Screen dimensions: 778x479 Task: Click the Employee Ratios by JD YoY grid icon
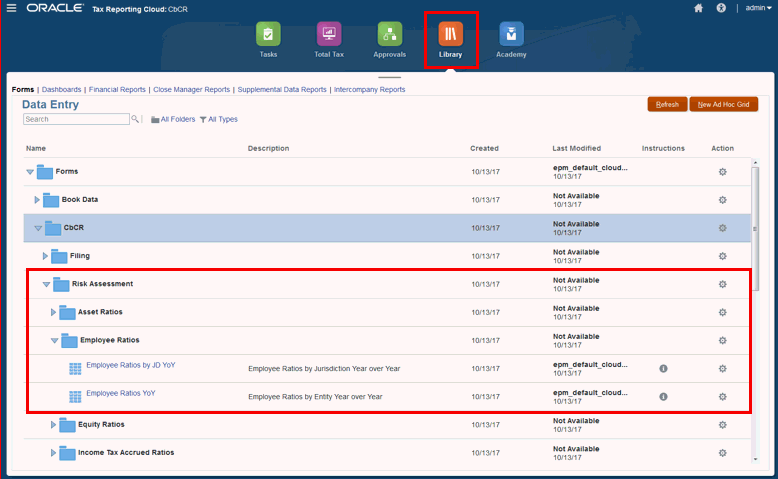75,368
